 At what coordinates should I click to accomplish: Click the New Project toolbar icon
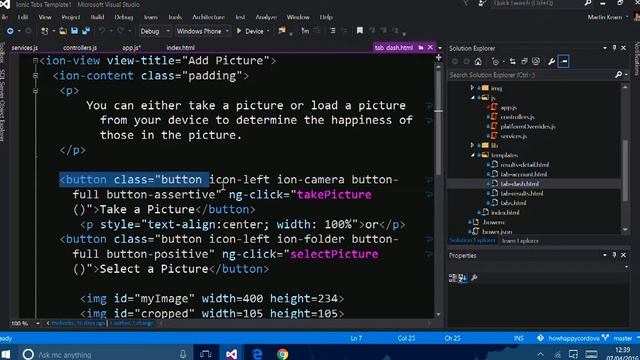(x=44, y=31)
